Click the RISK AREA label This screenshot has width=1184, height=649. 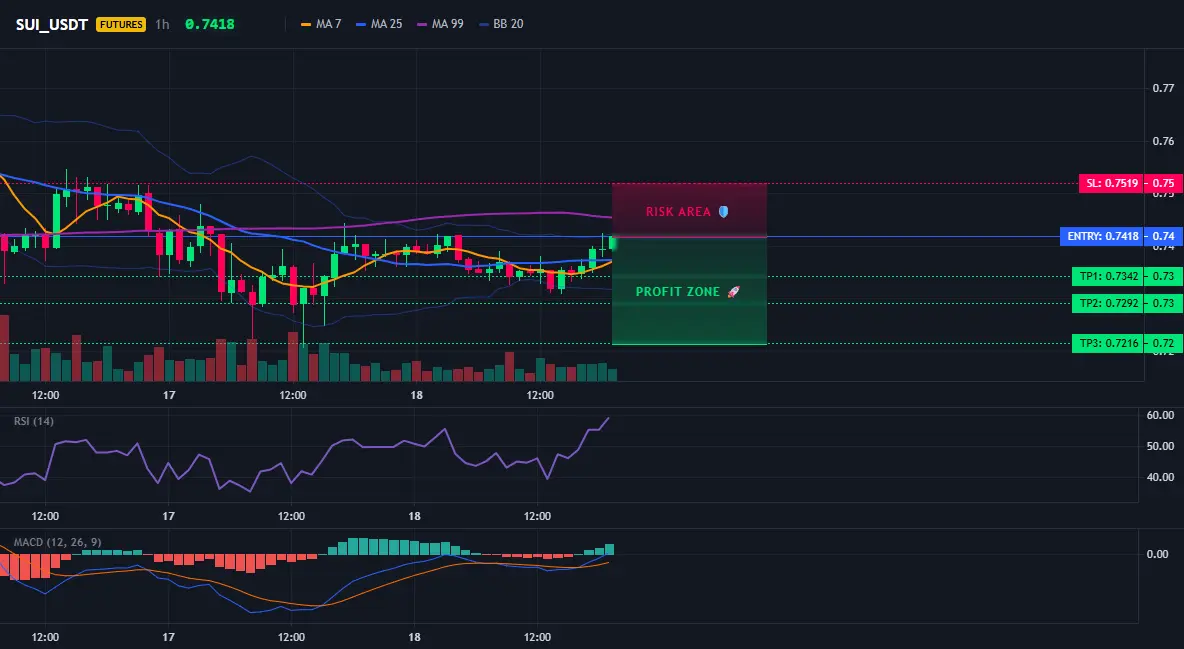click(678, 212)
